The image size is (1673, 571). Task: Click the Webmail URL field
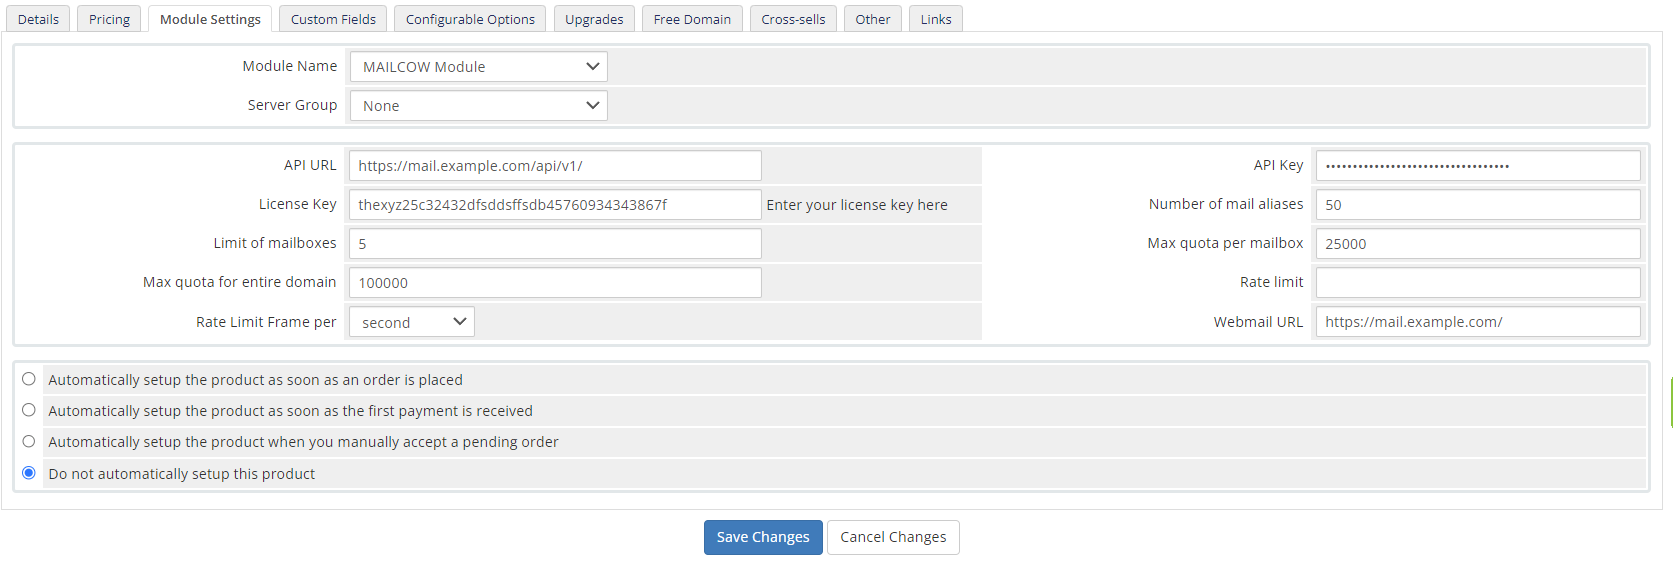[x=1478, y=322]
